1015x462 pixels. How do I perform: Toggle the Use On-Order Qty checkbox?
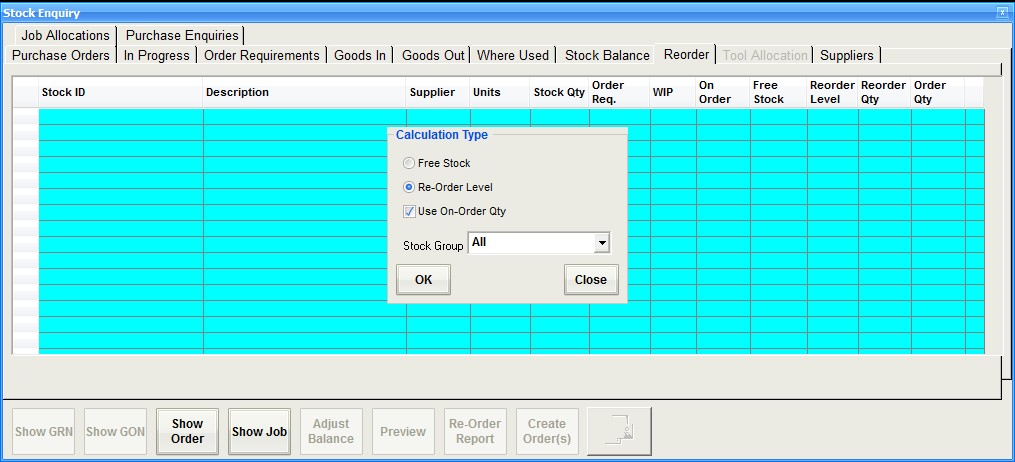[409, 211]
